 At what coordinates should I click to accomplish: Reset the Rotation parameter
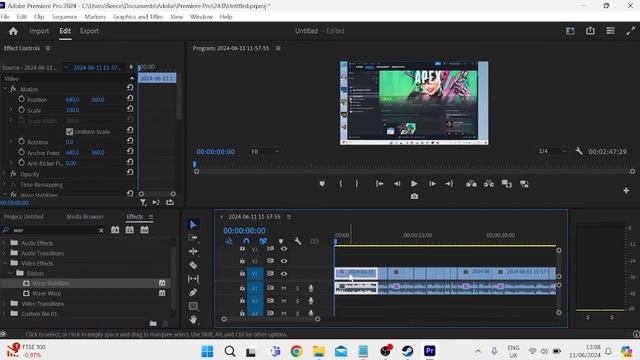pyautogui.click(x=130, y=141)
